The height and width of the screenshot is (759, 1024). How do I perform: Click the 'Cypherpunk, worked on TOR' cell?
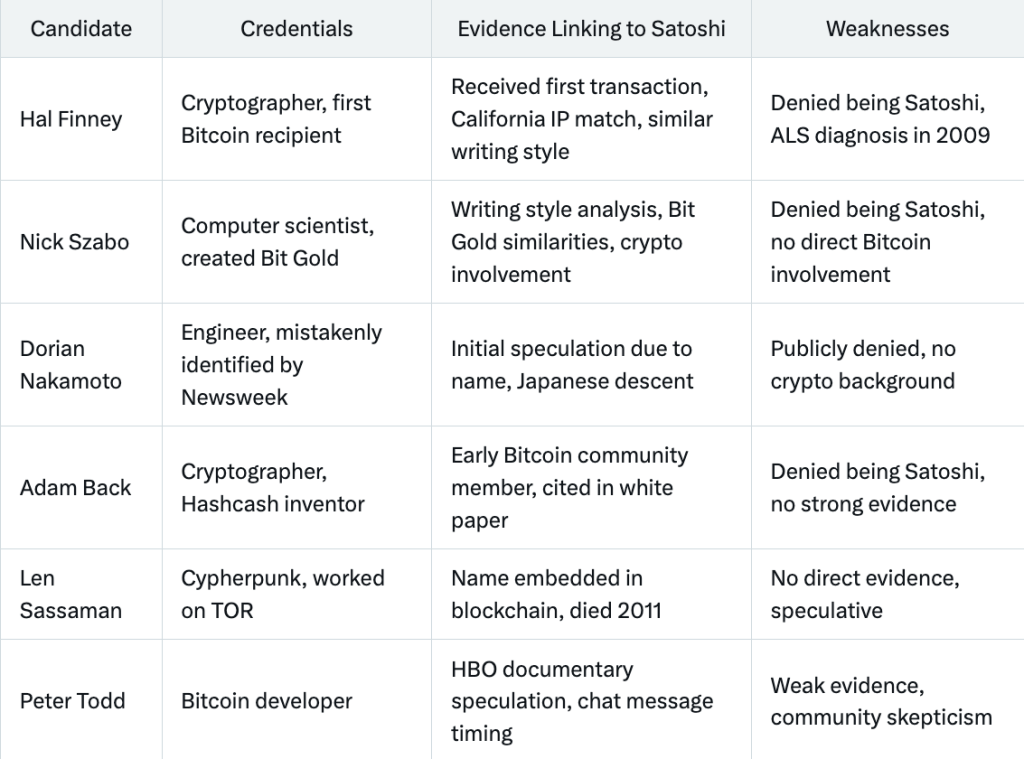(282, 594)
